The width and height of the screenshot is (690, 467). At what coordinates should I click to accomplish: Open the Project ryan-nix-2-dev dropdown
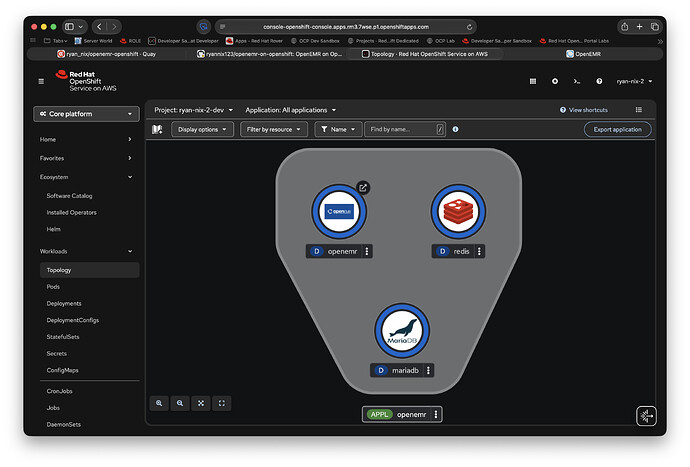click(194, 110)
